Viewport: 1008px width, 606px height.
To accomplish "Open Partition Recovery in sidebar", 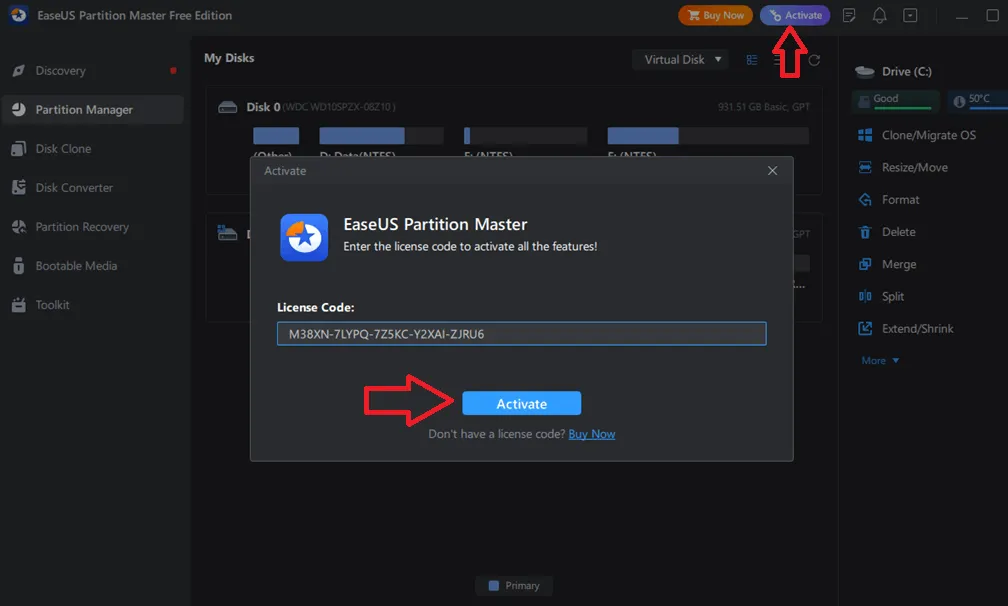I will tap(93, 227).
